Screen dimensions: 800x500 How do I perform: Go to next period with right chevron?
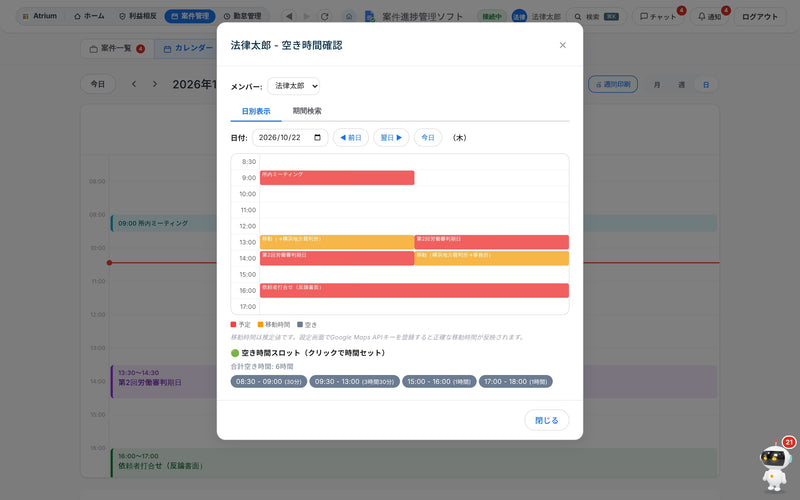[x=155, y=84]
